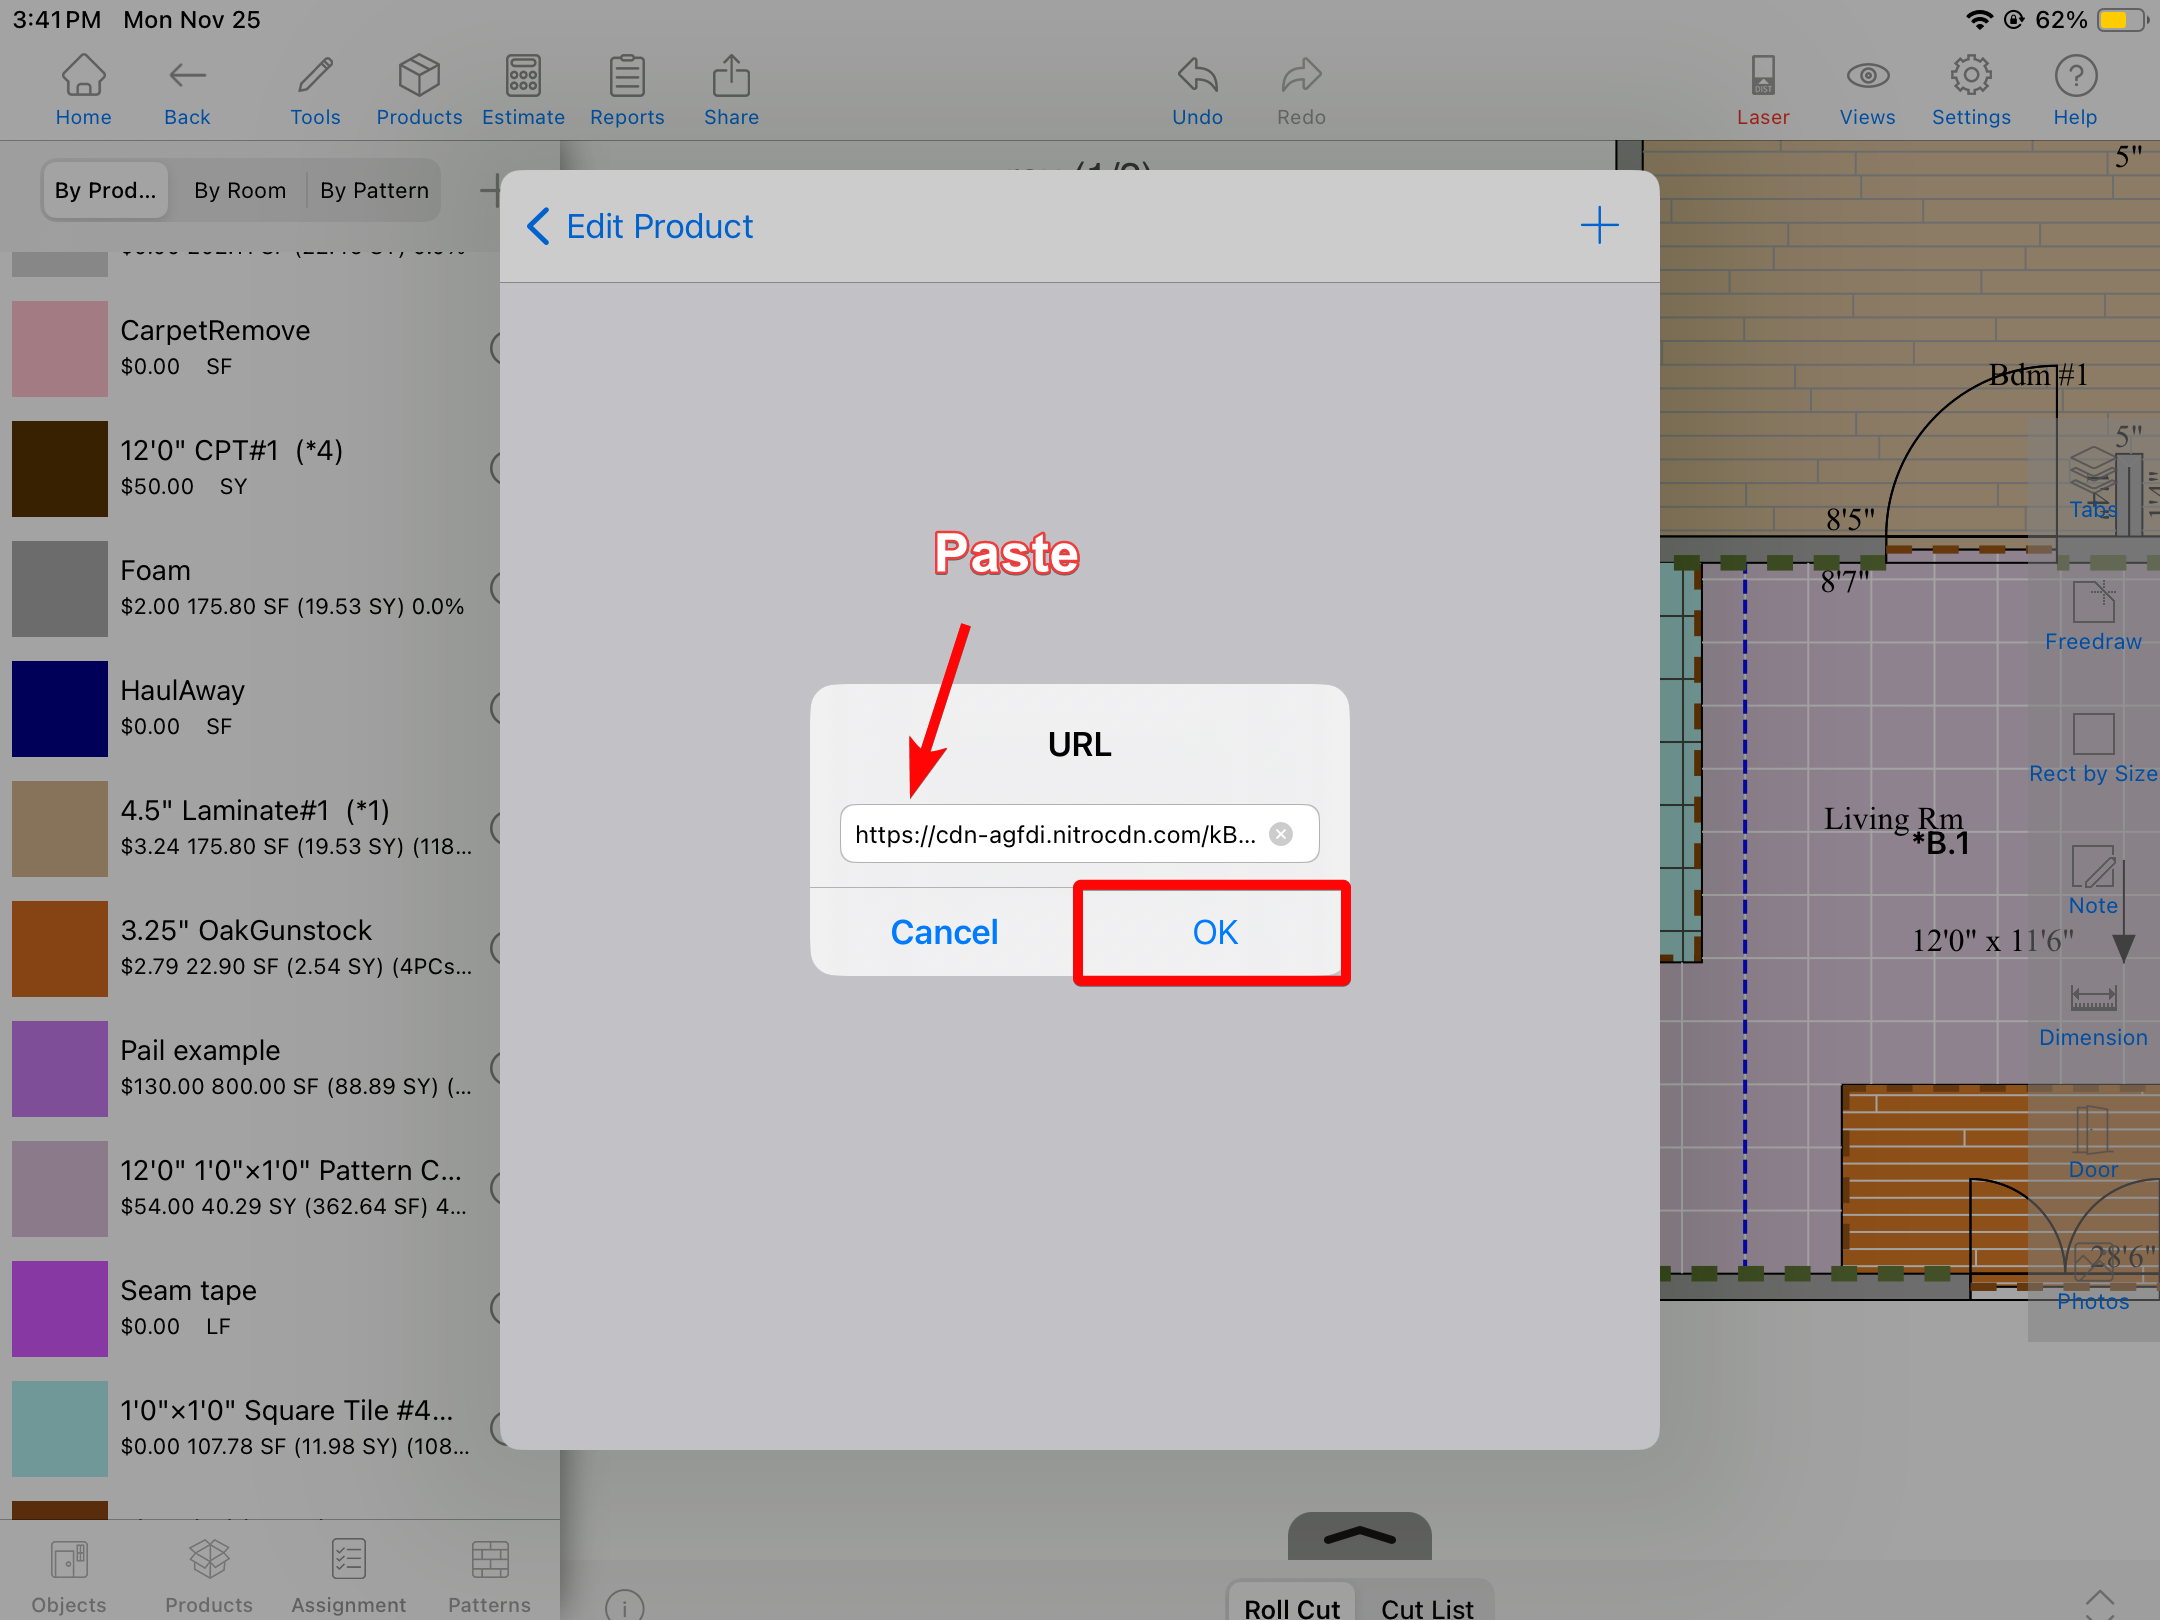2160x1620 pixels.
Task: Select the By Room segment
Action: tap(240, 190)
